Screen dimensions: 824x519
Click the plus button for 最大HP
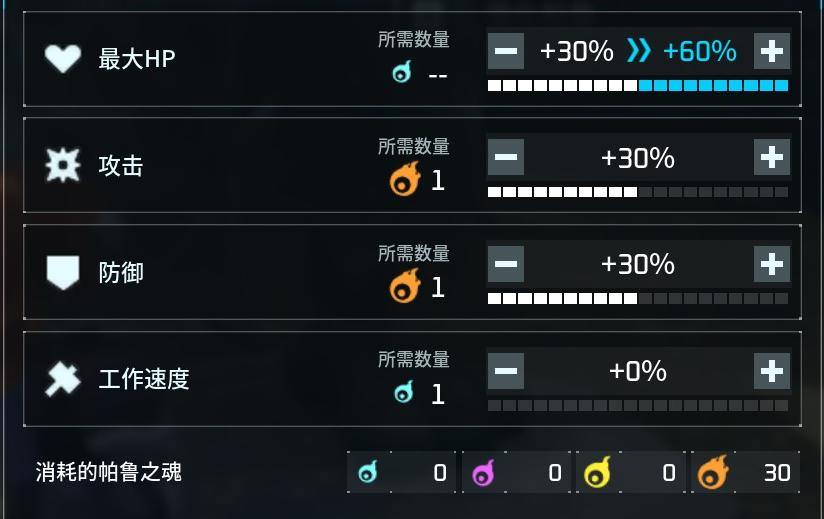771,51
